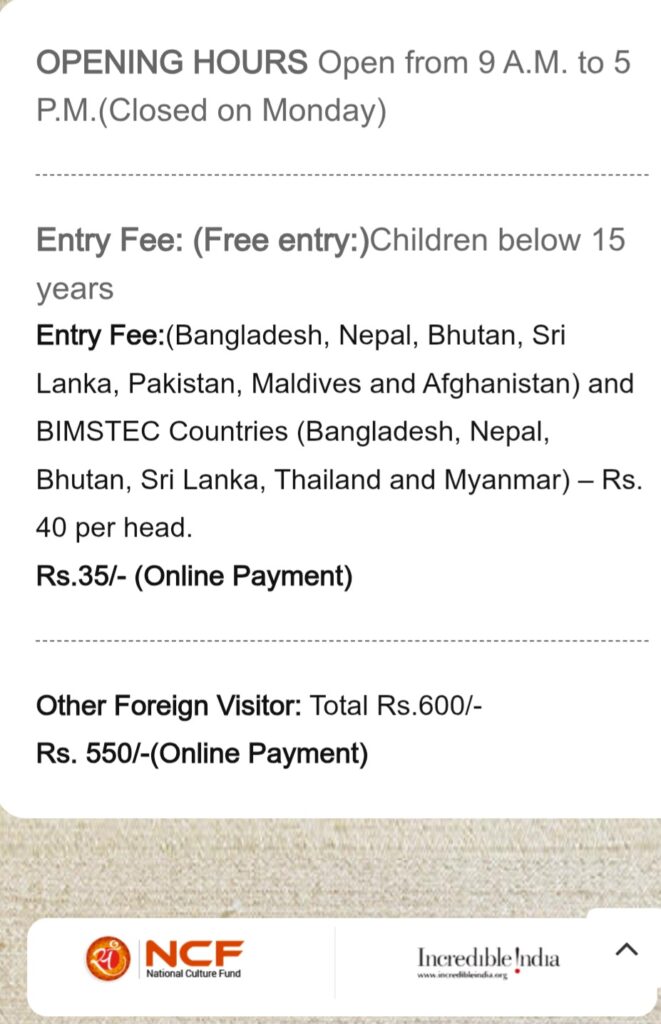This screenshot has width=661, height=1024.
Task: Select the OPENING HOURS heading
Action: click(172, 63)
